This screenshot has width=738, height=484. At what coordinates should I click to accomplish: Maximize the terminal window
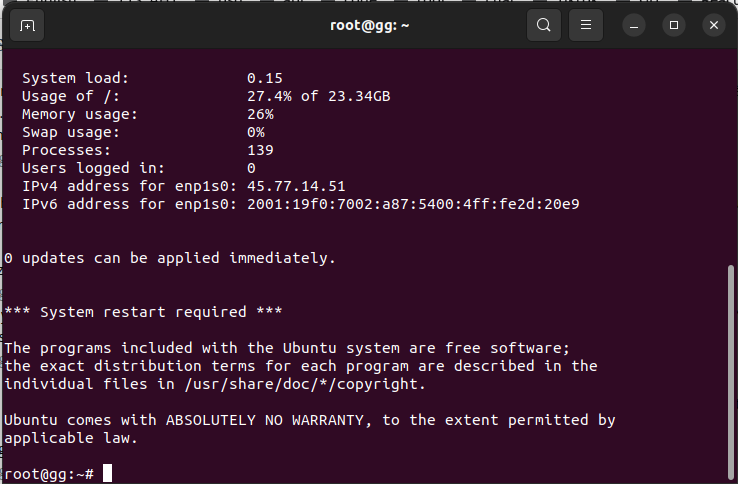[x=674, y=25]
